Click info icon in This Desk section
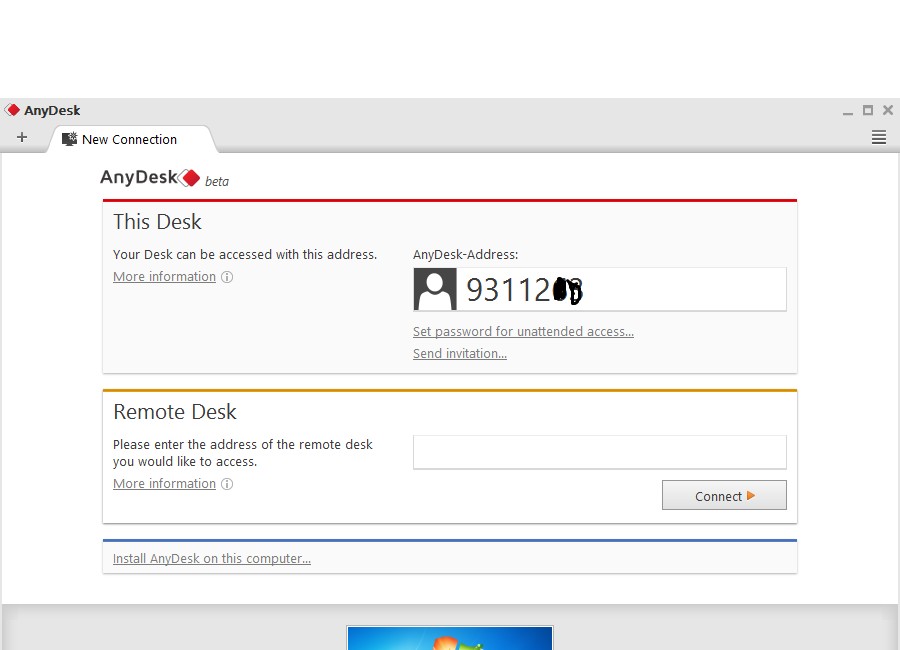900x650 pixels. click(227, 277)
